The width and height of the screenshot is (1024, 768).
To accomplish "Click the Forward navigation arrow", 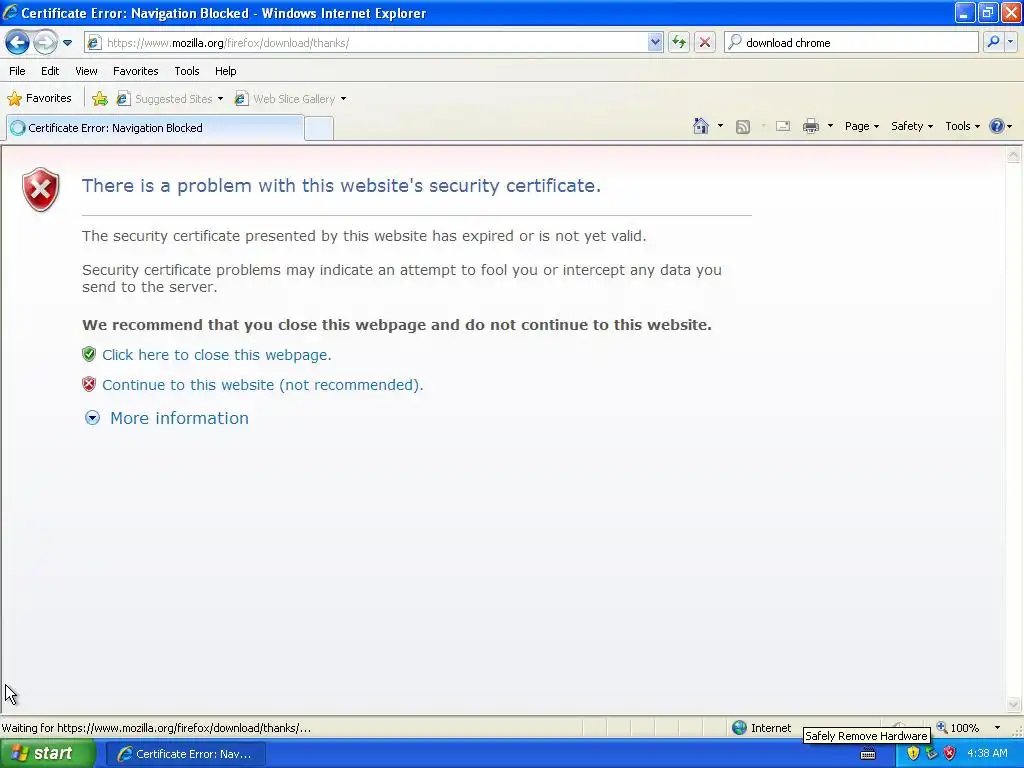I will click(45, 43).
